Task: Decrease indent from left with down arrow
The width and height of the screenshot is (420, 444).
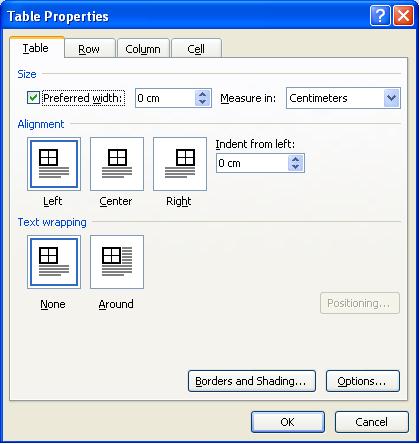Action: coord(295,167)
